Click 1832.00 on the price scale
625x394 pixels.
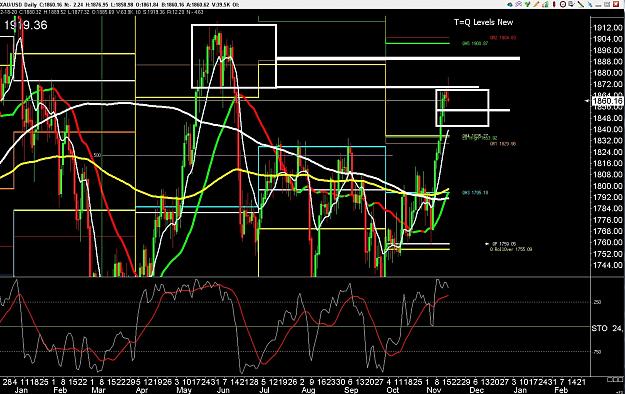(608, 140)
